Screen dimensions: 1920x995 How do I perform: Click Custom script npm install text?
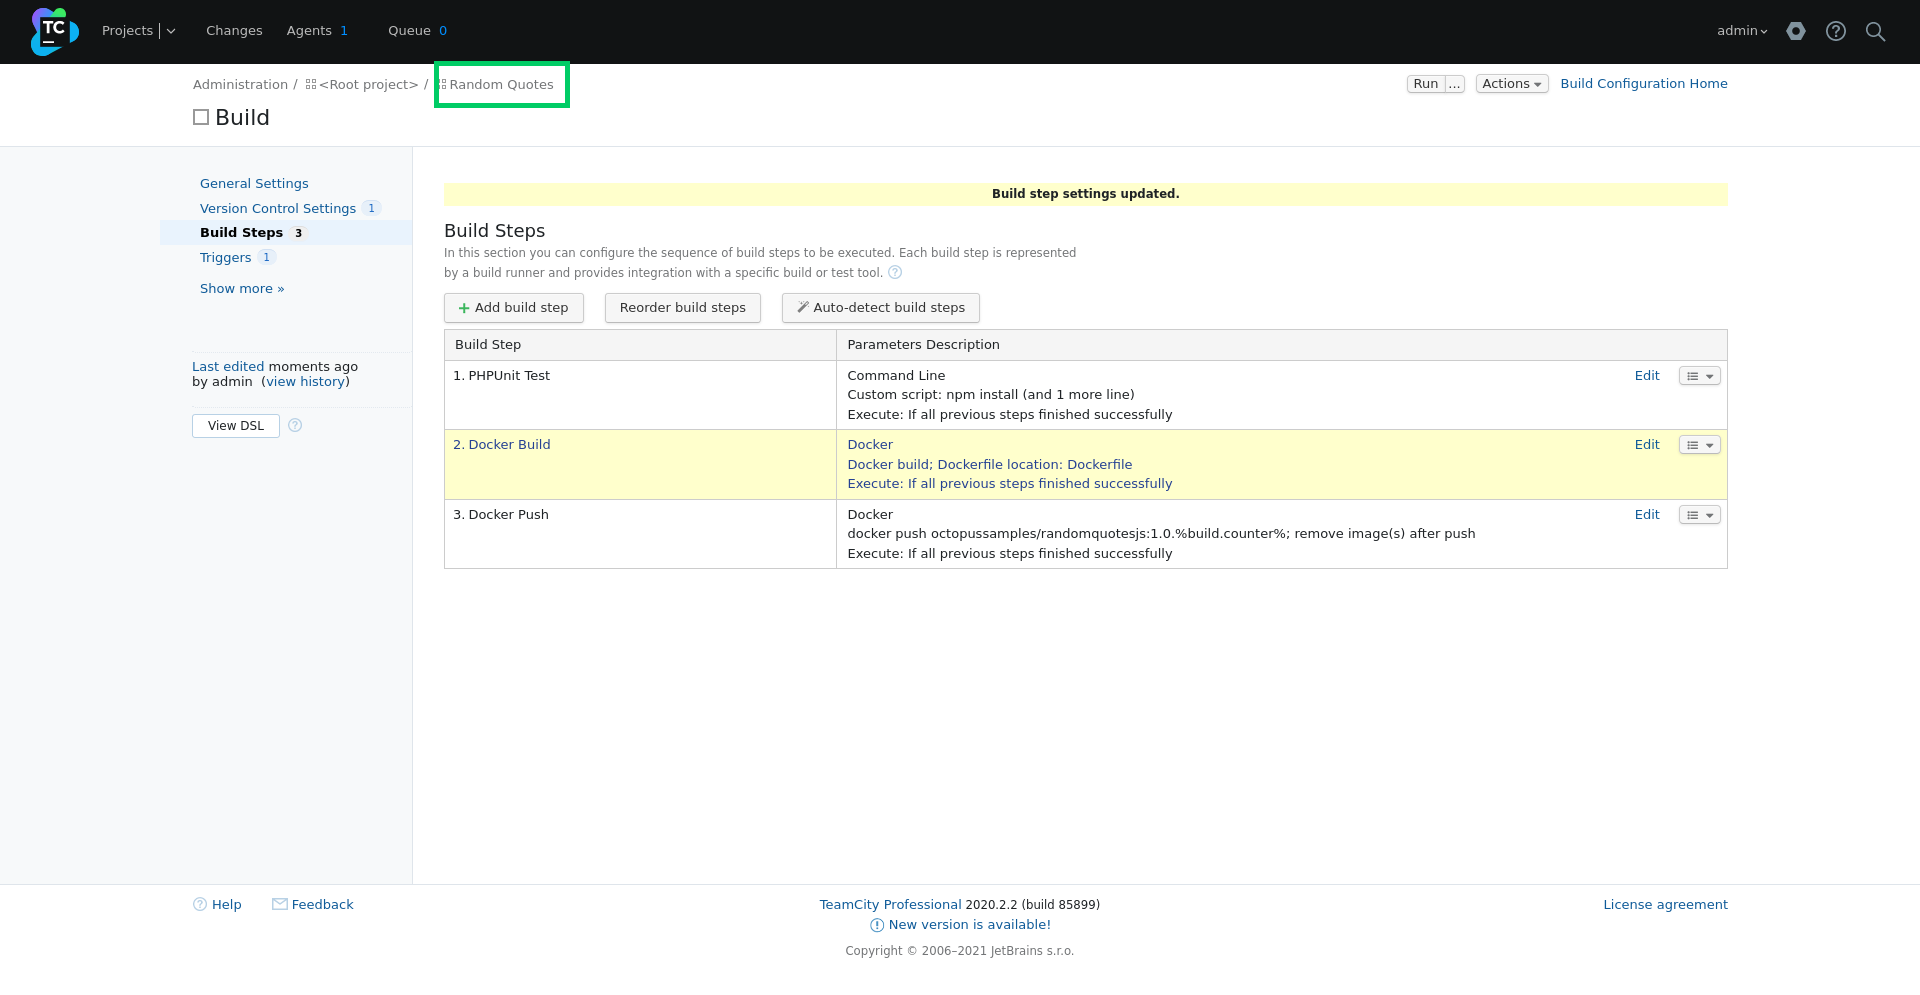click(991, 395)
